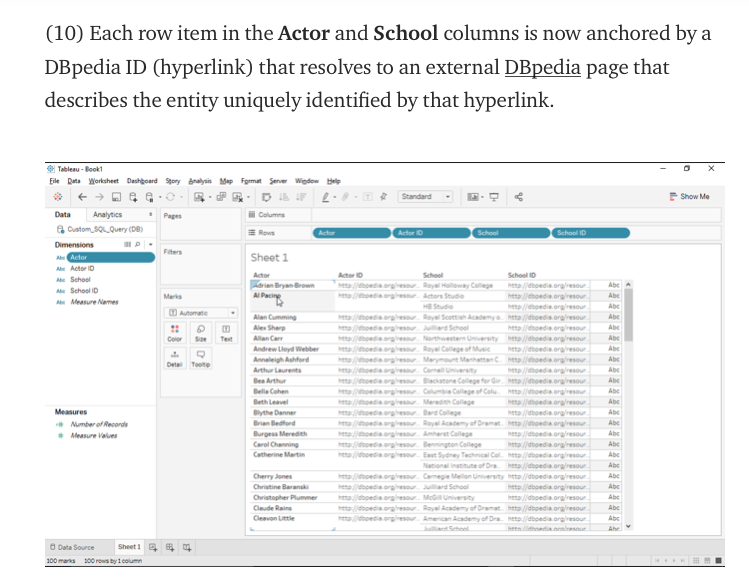
Task: Click the Run Update refresh icon
Action: point(170,197)
